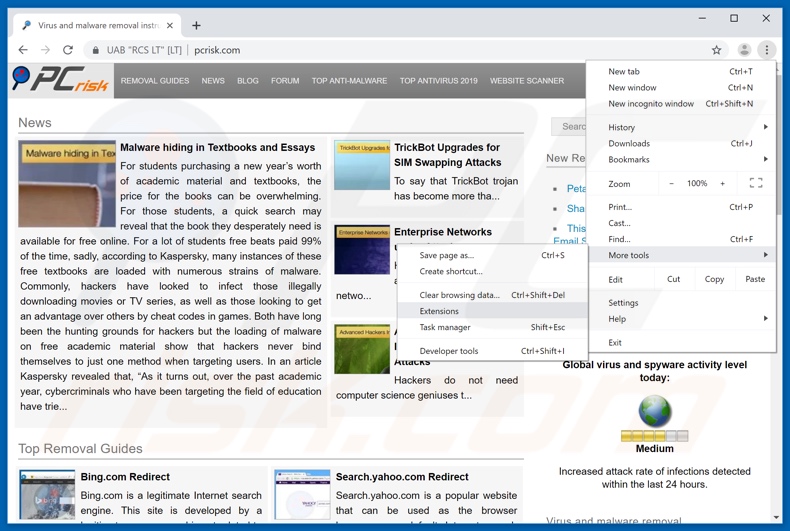
Task: Open Enterprise Networks article title
Action: (x=443, y=232)
